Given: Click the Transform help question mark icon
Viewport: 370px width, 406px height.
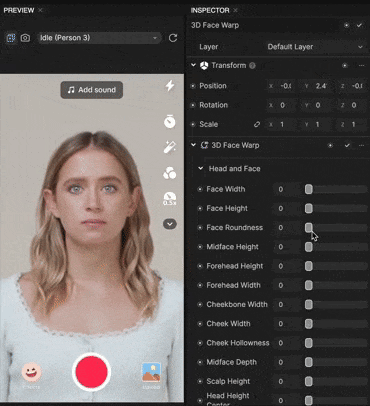Looking at the screenshot, I should click(252, 65).
